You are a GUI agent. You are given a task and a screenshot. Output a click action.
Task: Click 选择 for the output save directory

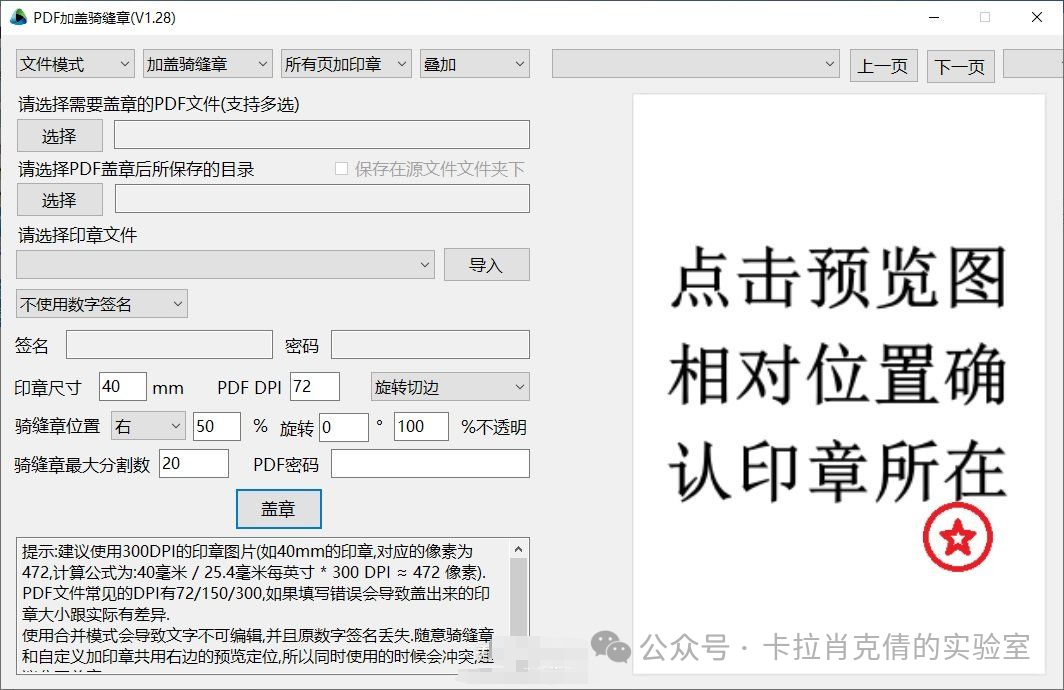point(59,199)
